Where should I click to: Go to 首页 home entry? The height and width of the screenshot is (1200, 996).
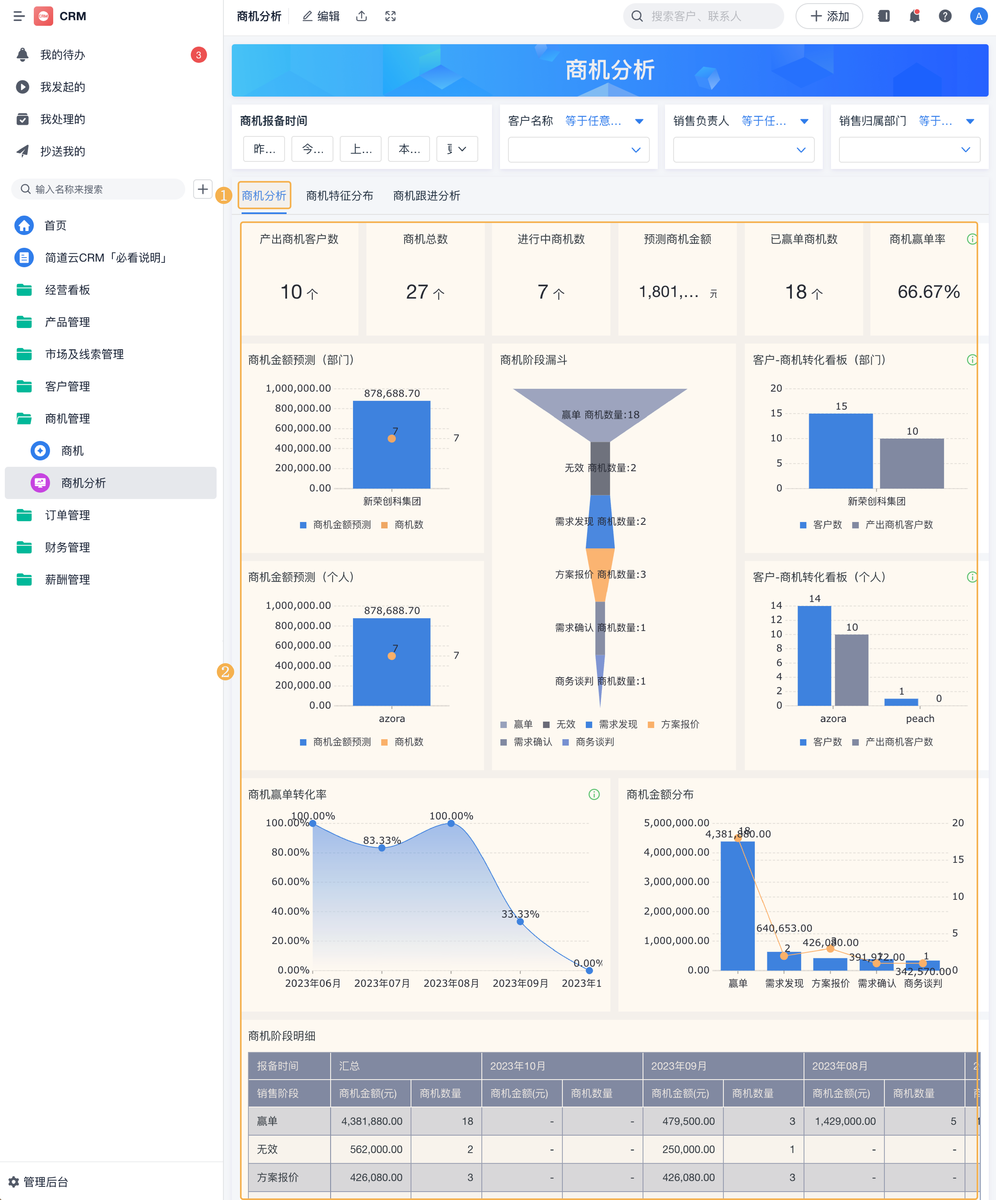[x=110, y=226]
